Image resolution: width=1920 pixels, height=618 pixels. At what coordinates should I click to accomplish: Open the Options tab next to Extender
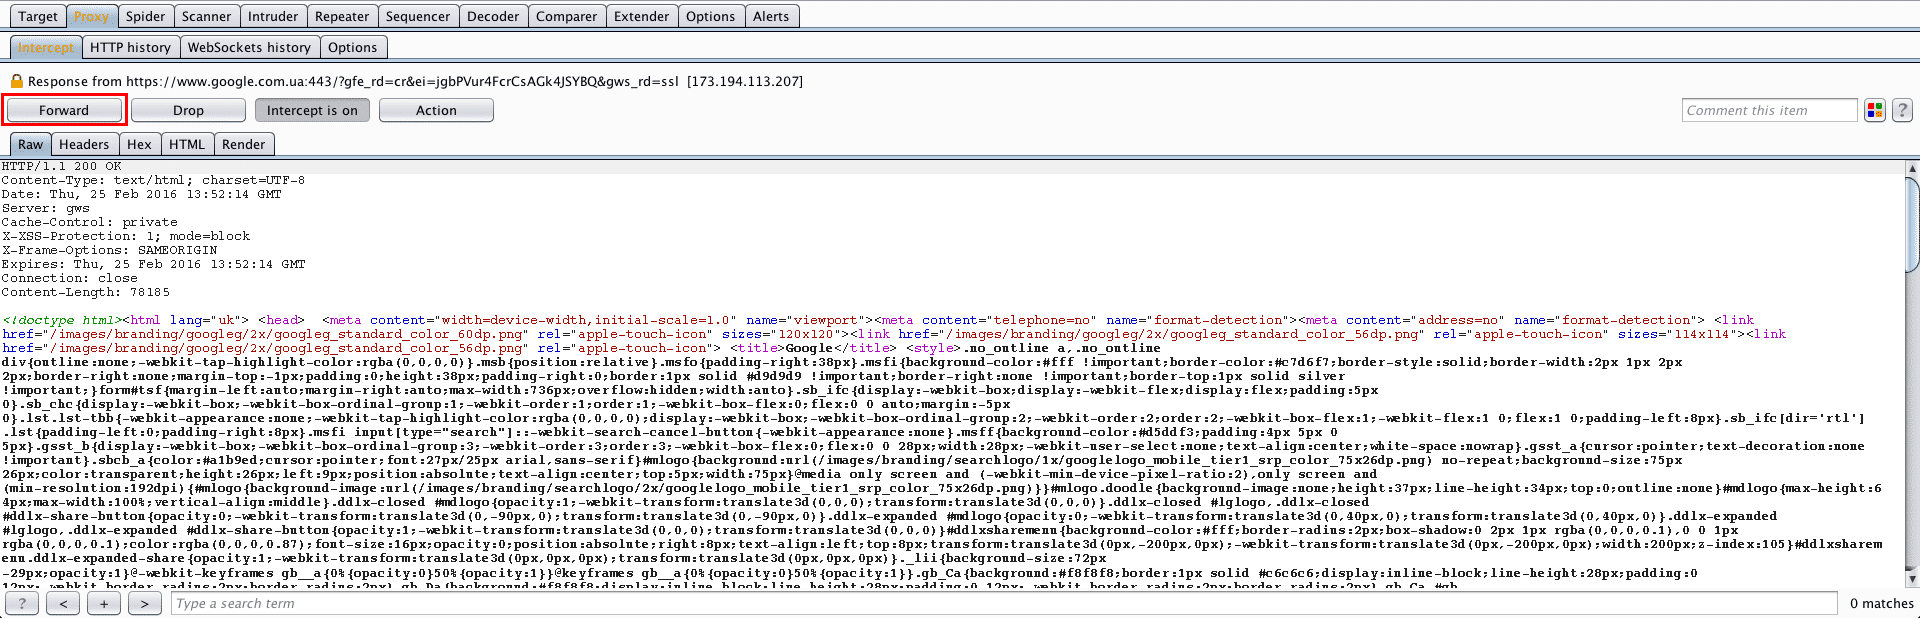pos(711,16)
